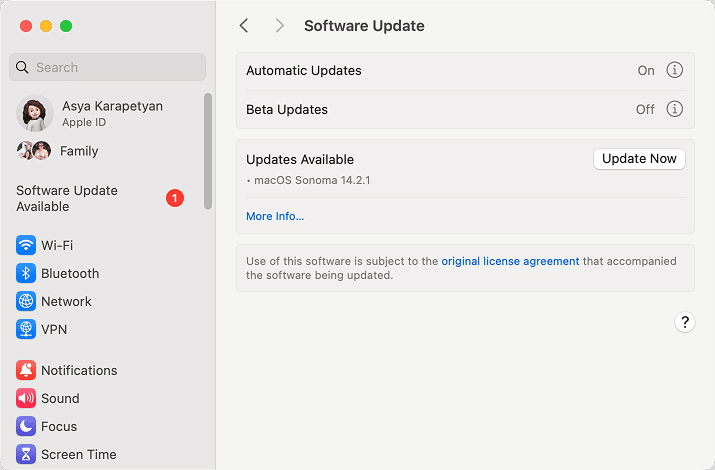Open the More Info link
Viewport: 715px width, 470px height.
click(x=275, y=216)
